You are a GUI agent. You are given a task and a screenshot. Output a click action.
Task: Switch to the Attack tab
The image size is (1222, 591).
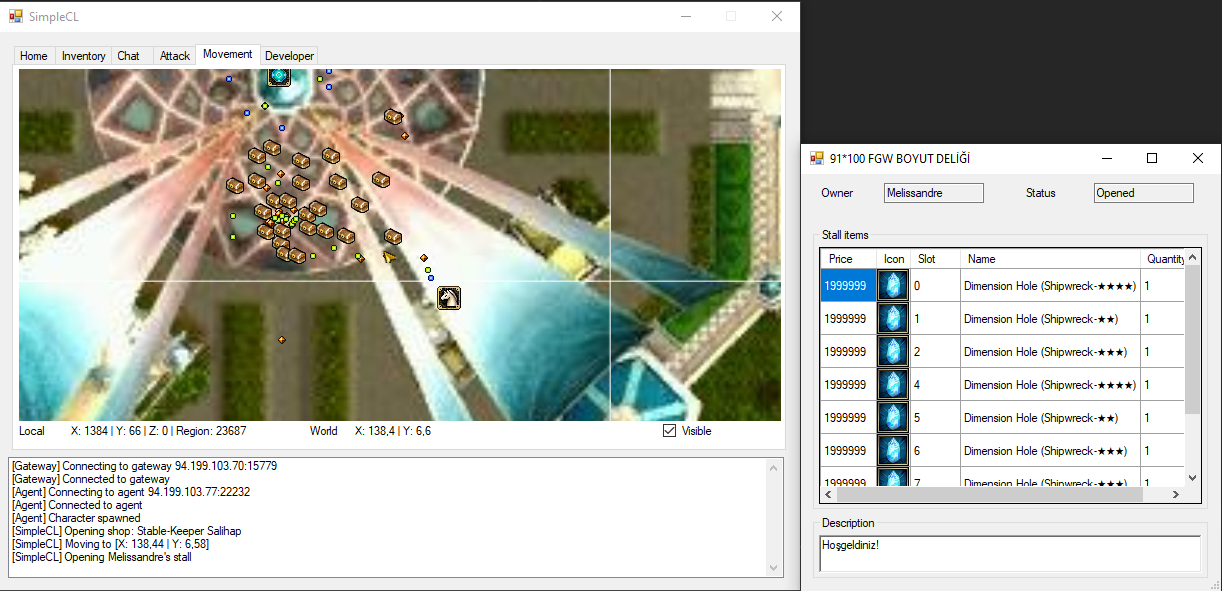[x=175, y=56]
